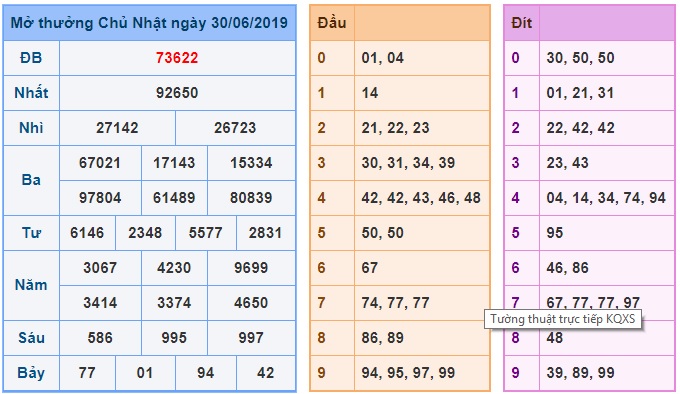This screenshot has height=394, width=680.
Task: Click row index 0 in the Đít table
Action: click(515, 58)
